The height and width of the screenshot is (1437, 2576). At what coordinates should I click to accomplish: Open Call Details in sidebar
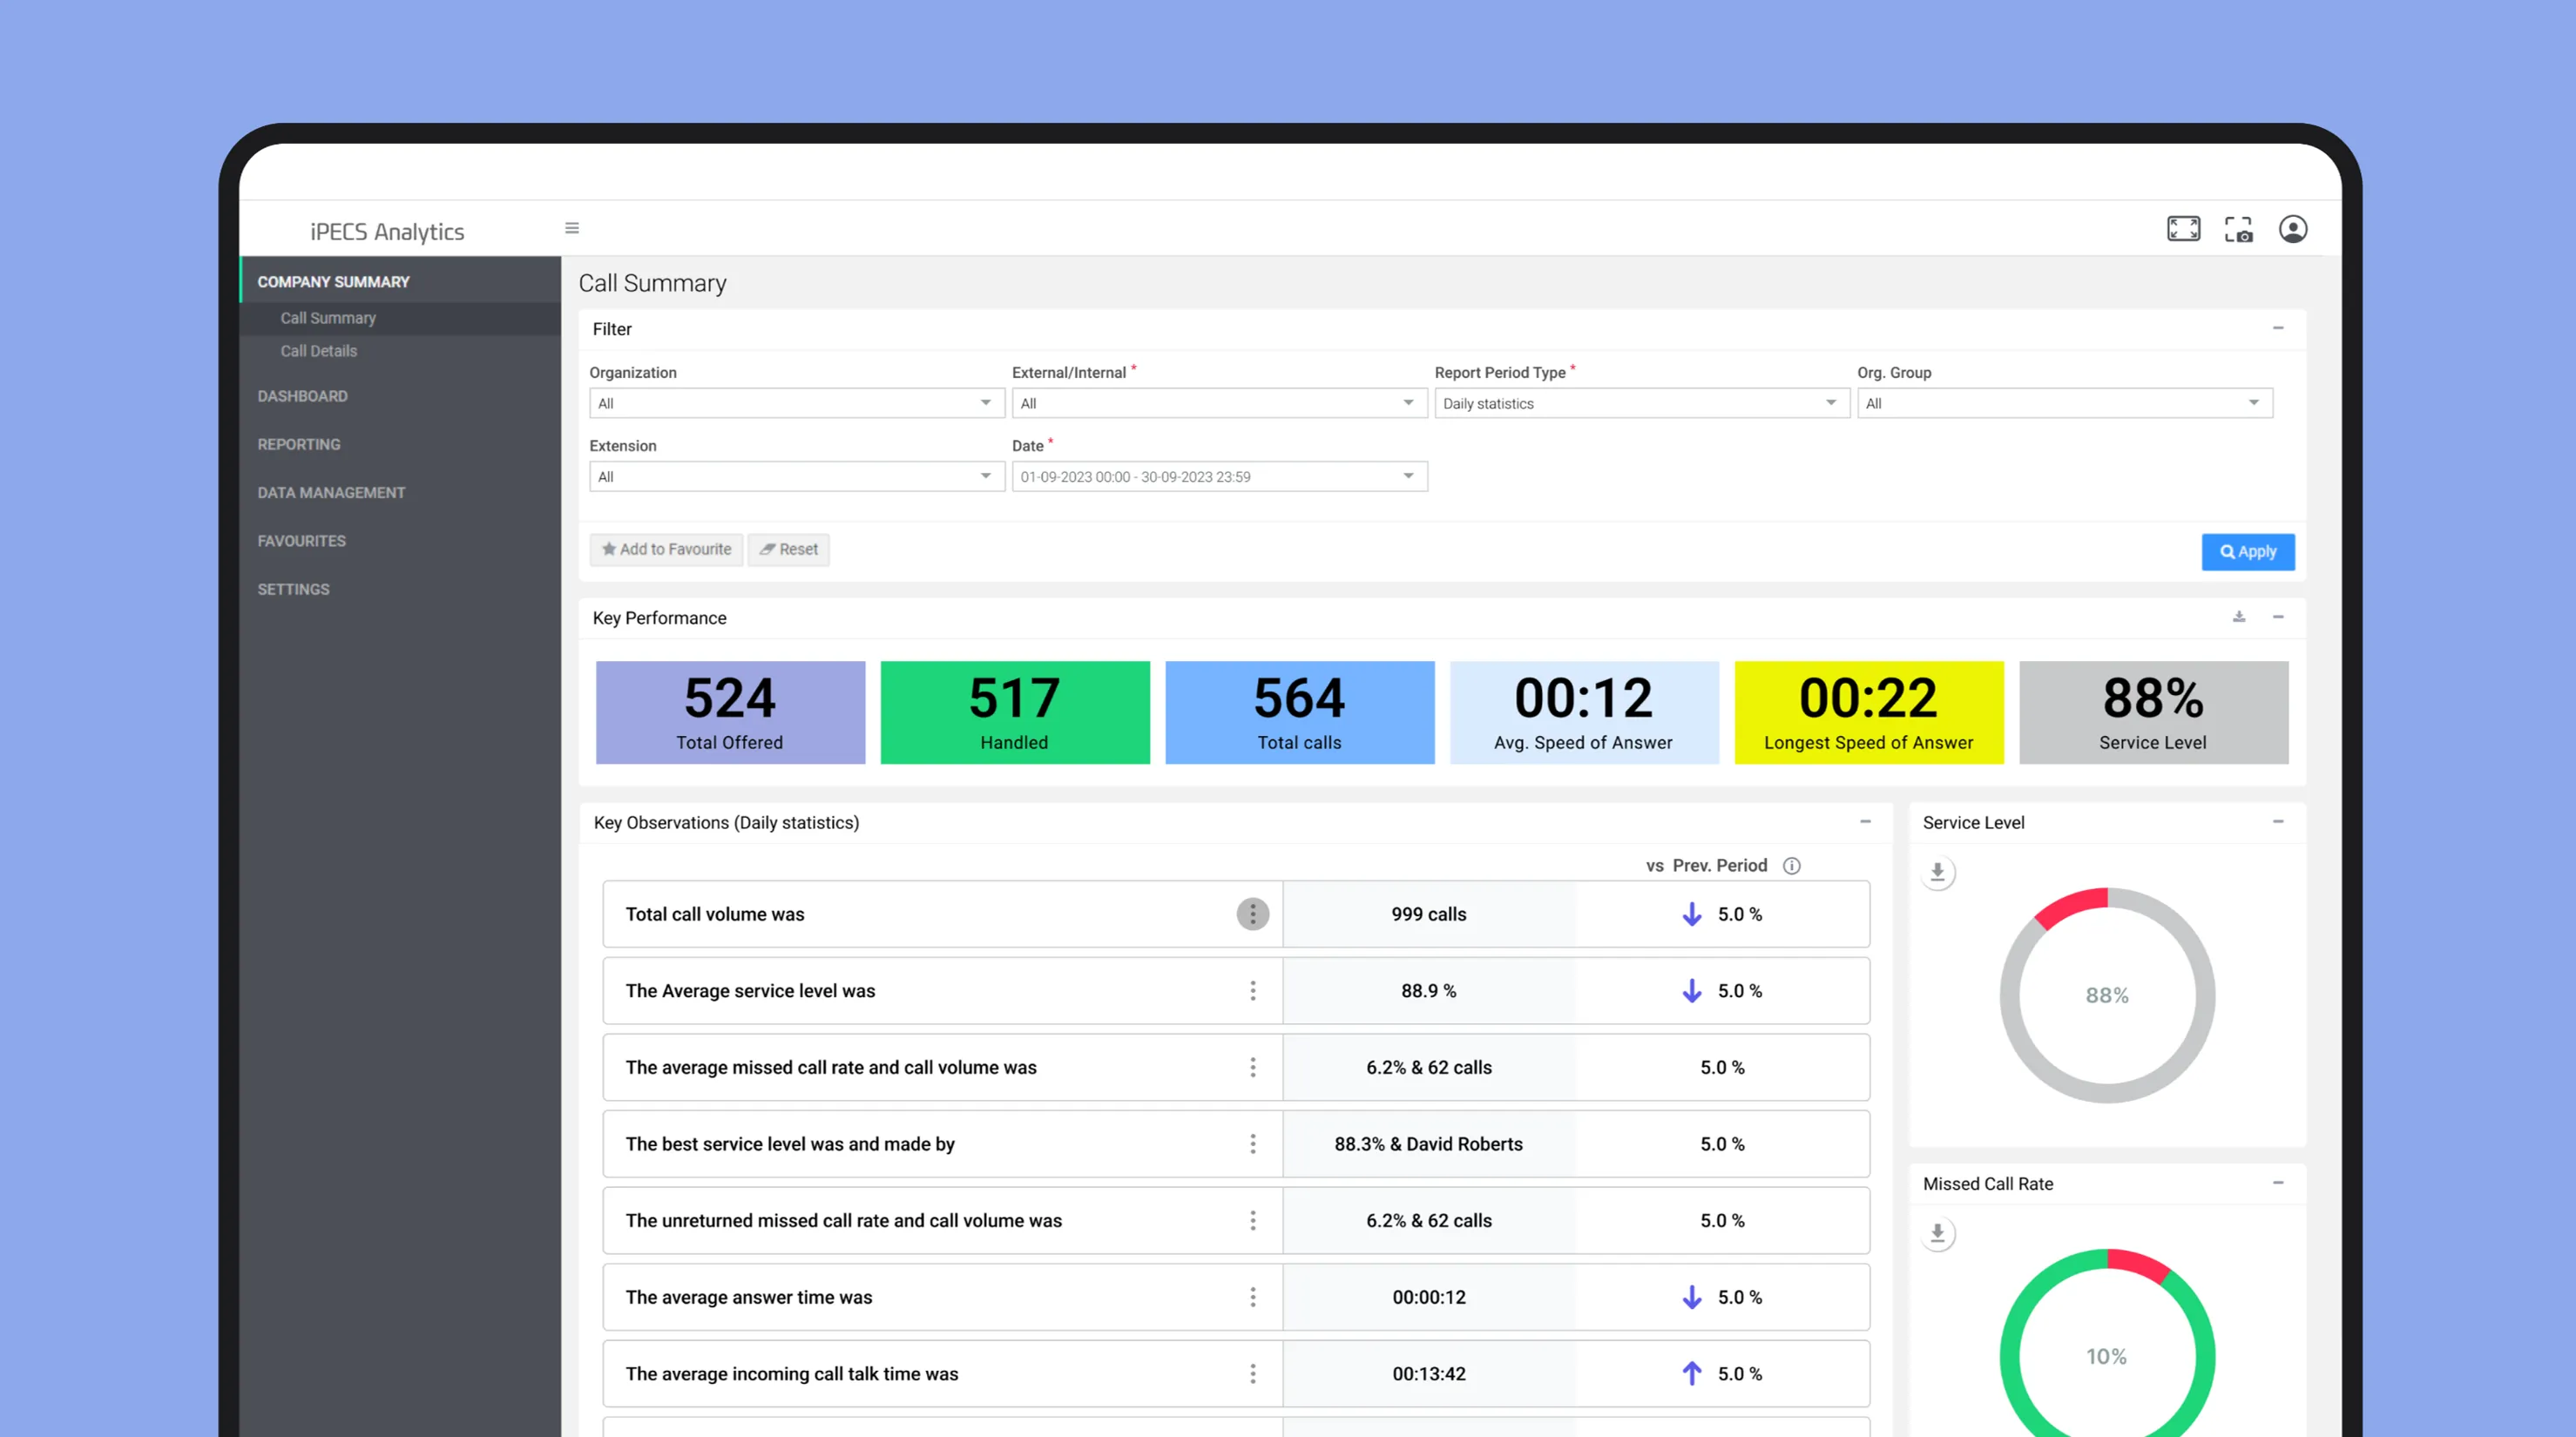pos(318,351)
